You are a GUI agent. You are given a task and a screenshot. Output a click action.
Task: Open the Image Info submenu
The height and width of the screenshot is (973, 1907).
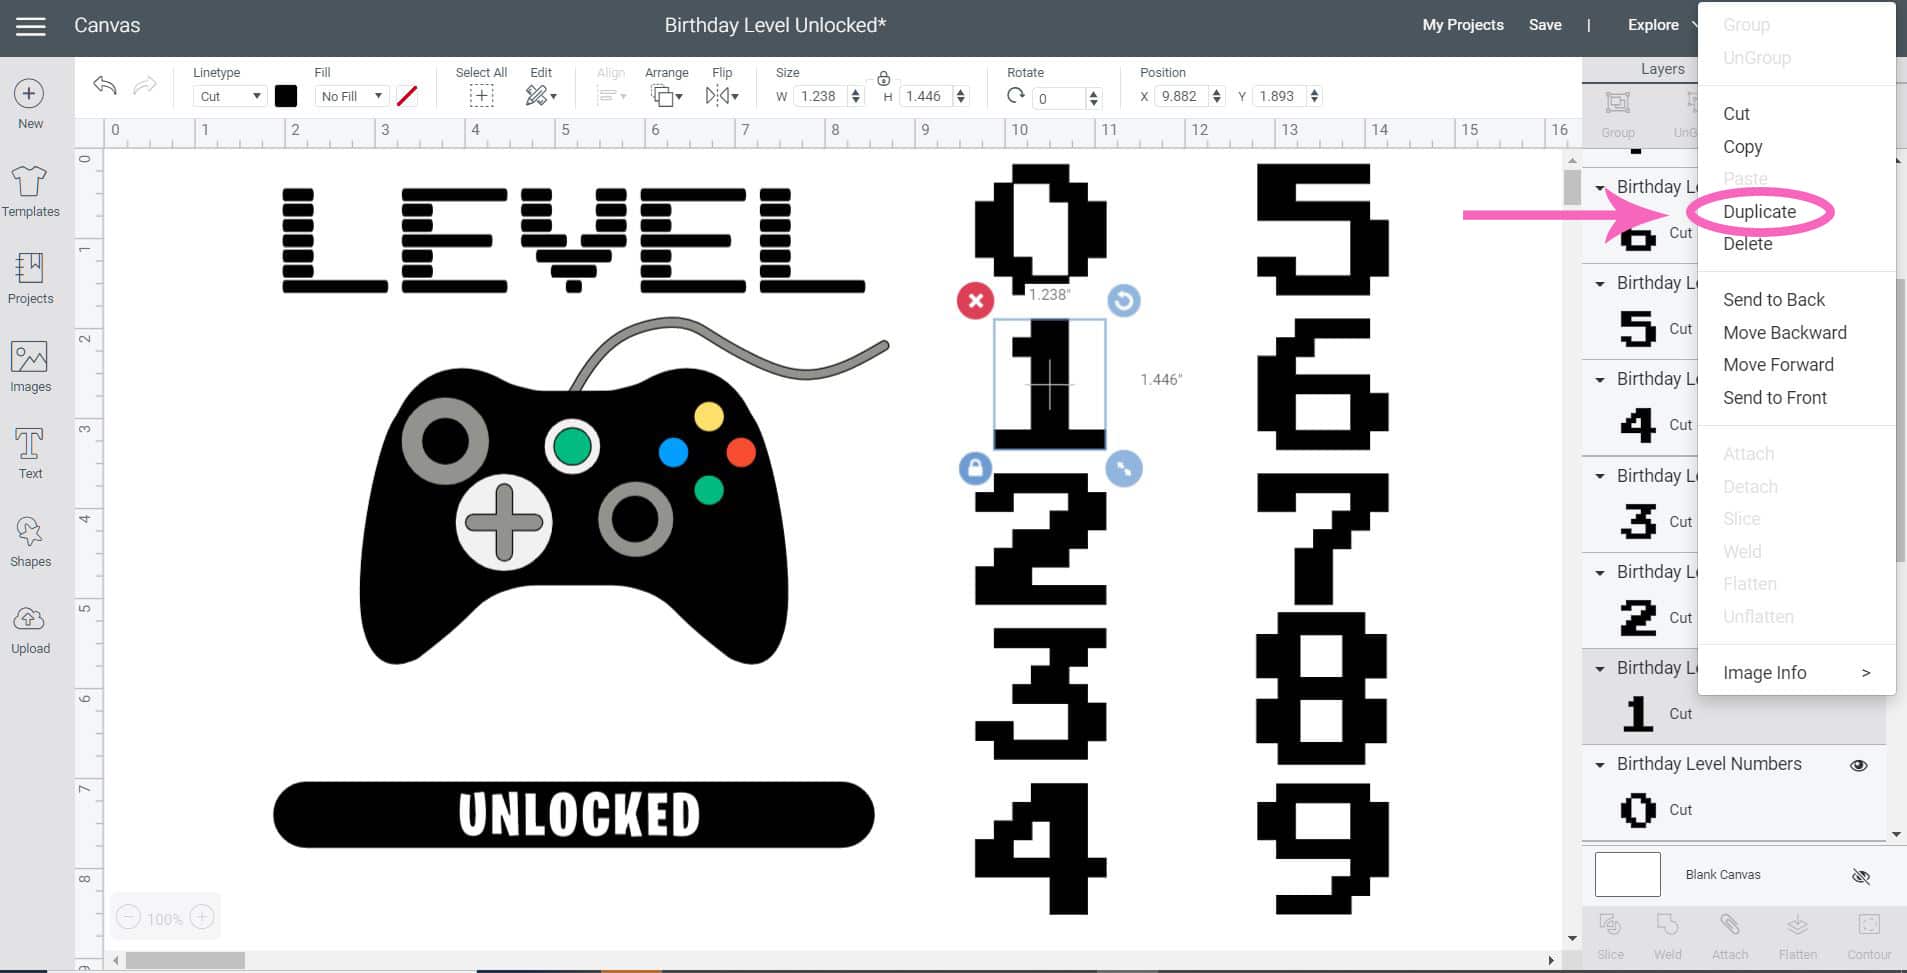pos(1796,673)
